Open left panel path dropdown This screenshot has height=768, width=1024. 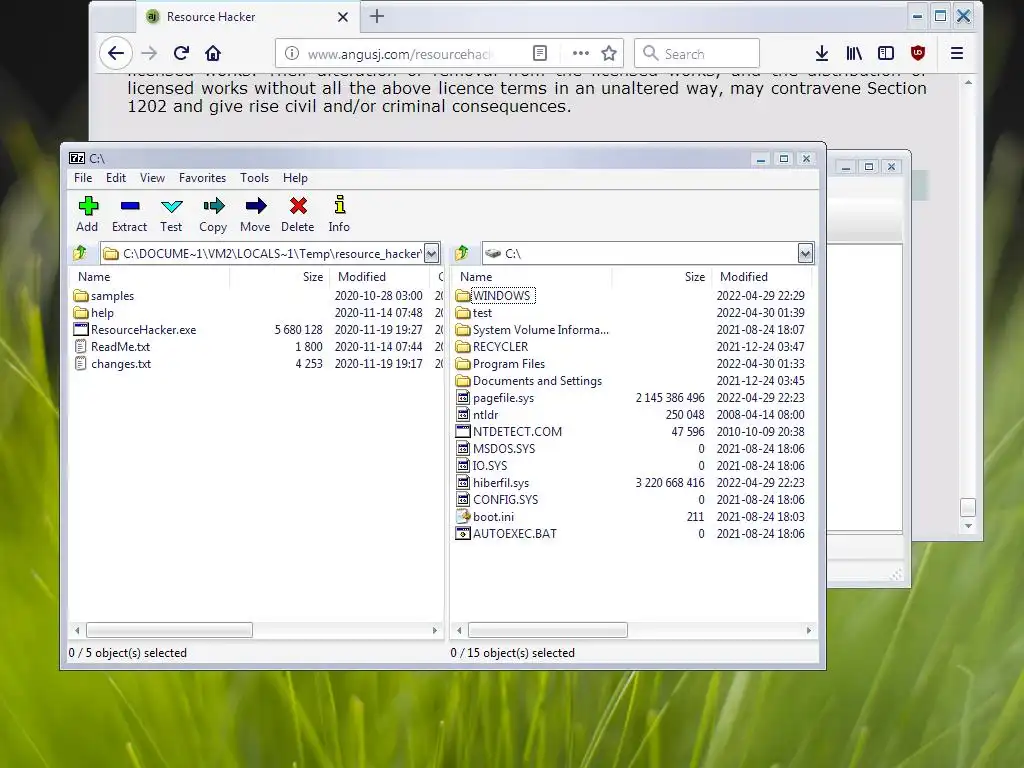[x=432, y=253]
